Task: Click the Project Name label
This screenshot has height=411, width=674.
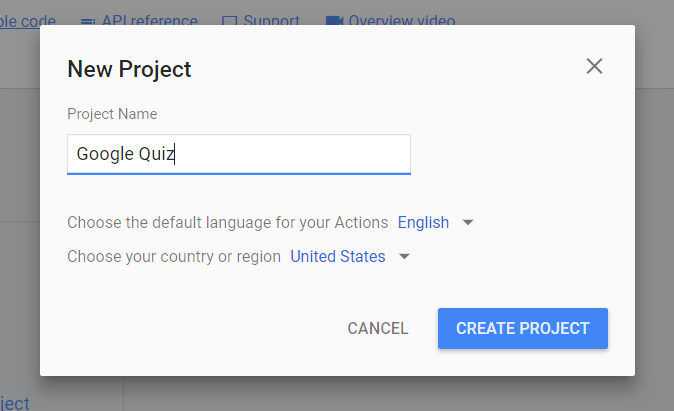Action: pos(112,114)
